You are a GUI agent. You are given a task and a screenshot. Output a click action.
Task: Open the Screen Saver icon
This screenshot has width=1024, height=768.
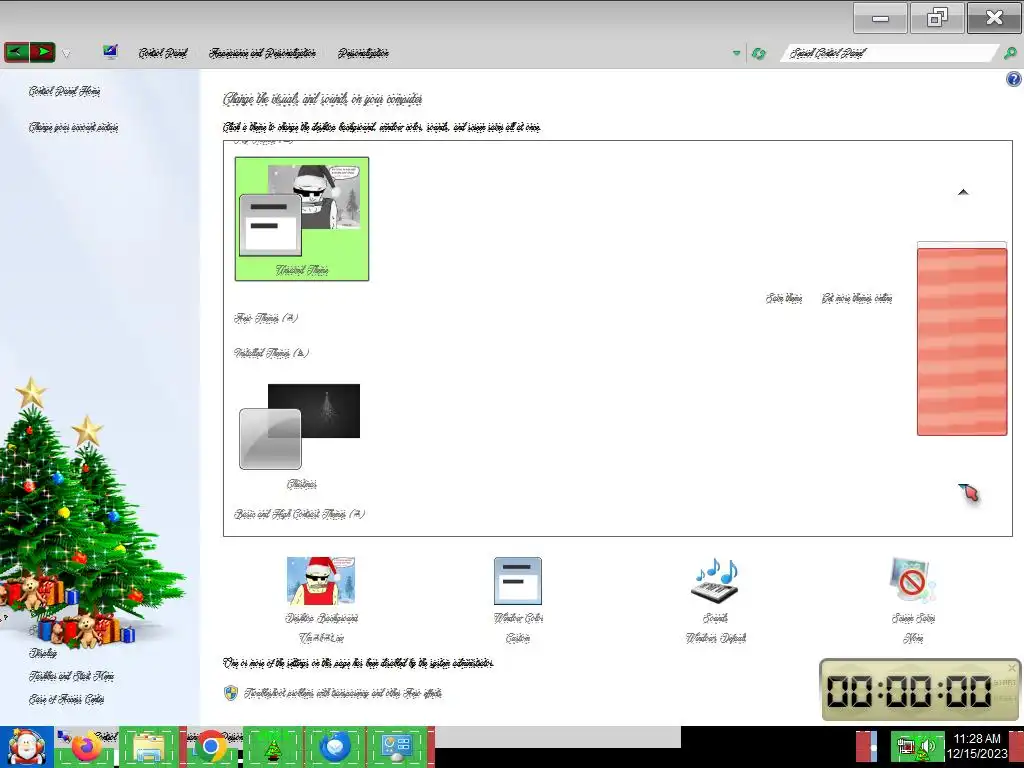pyautogui.click(x=912, y=581)
